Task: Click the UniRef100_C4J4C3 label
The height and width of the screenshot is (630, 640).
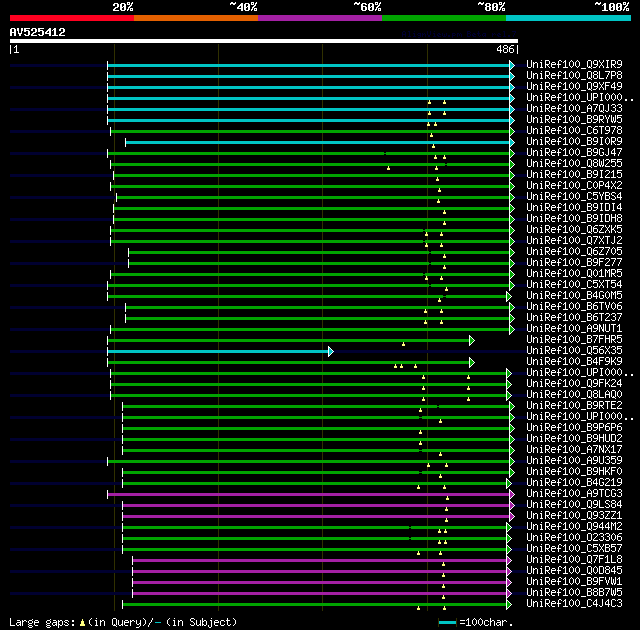Action: point(574,604)
